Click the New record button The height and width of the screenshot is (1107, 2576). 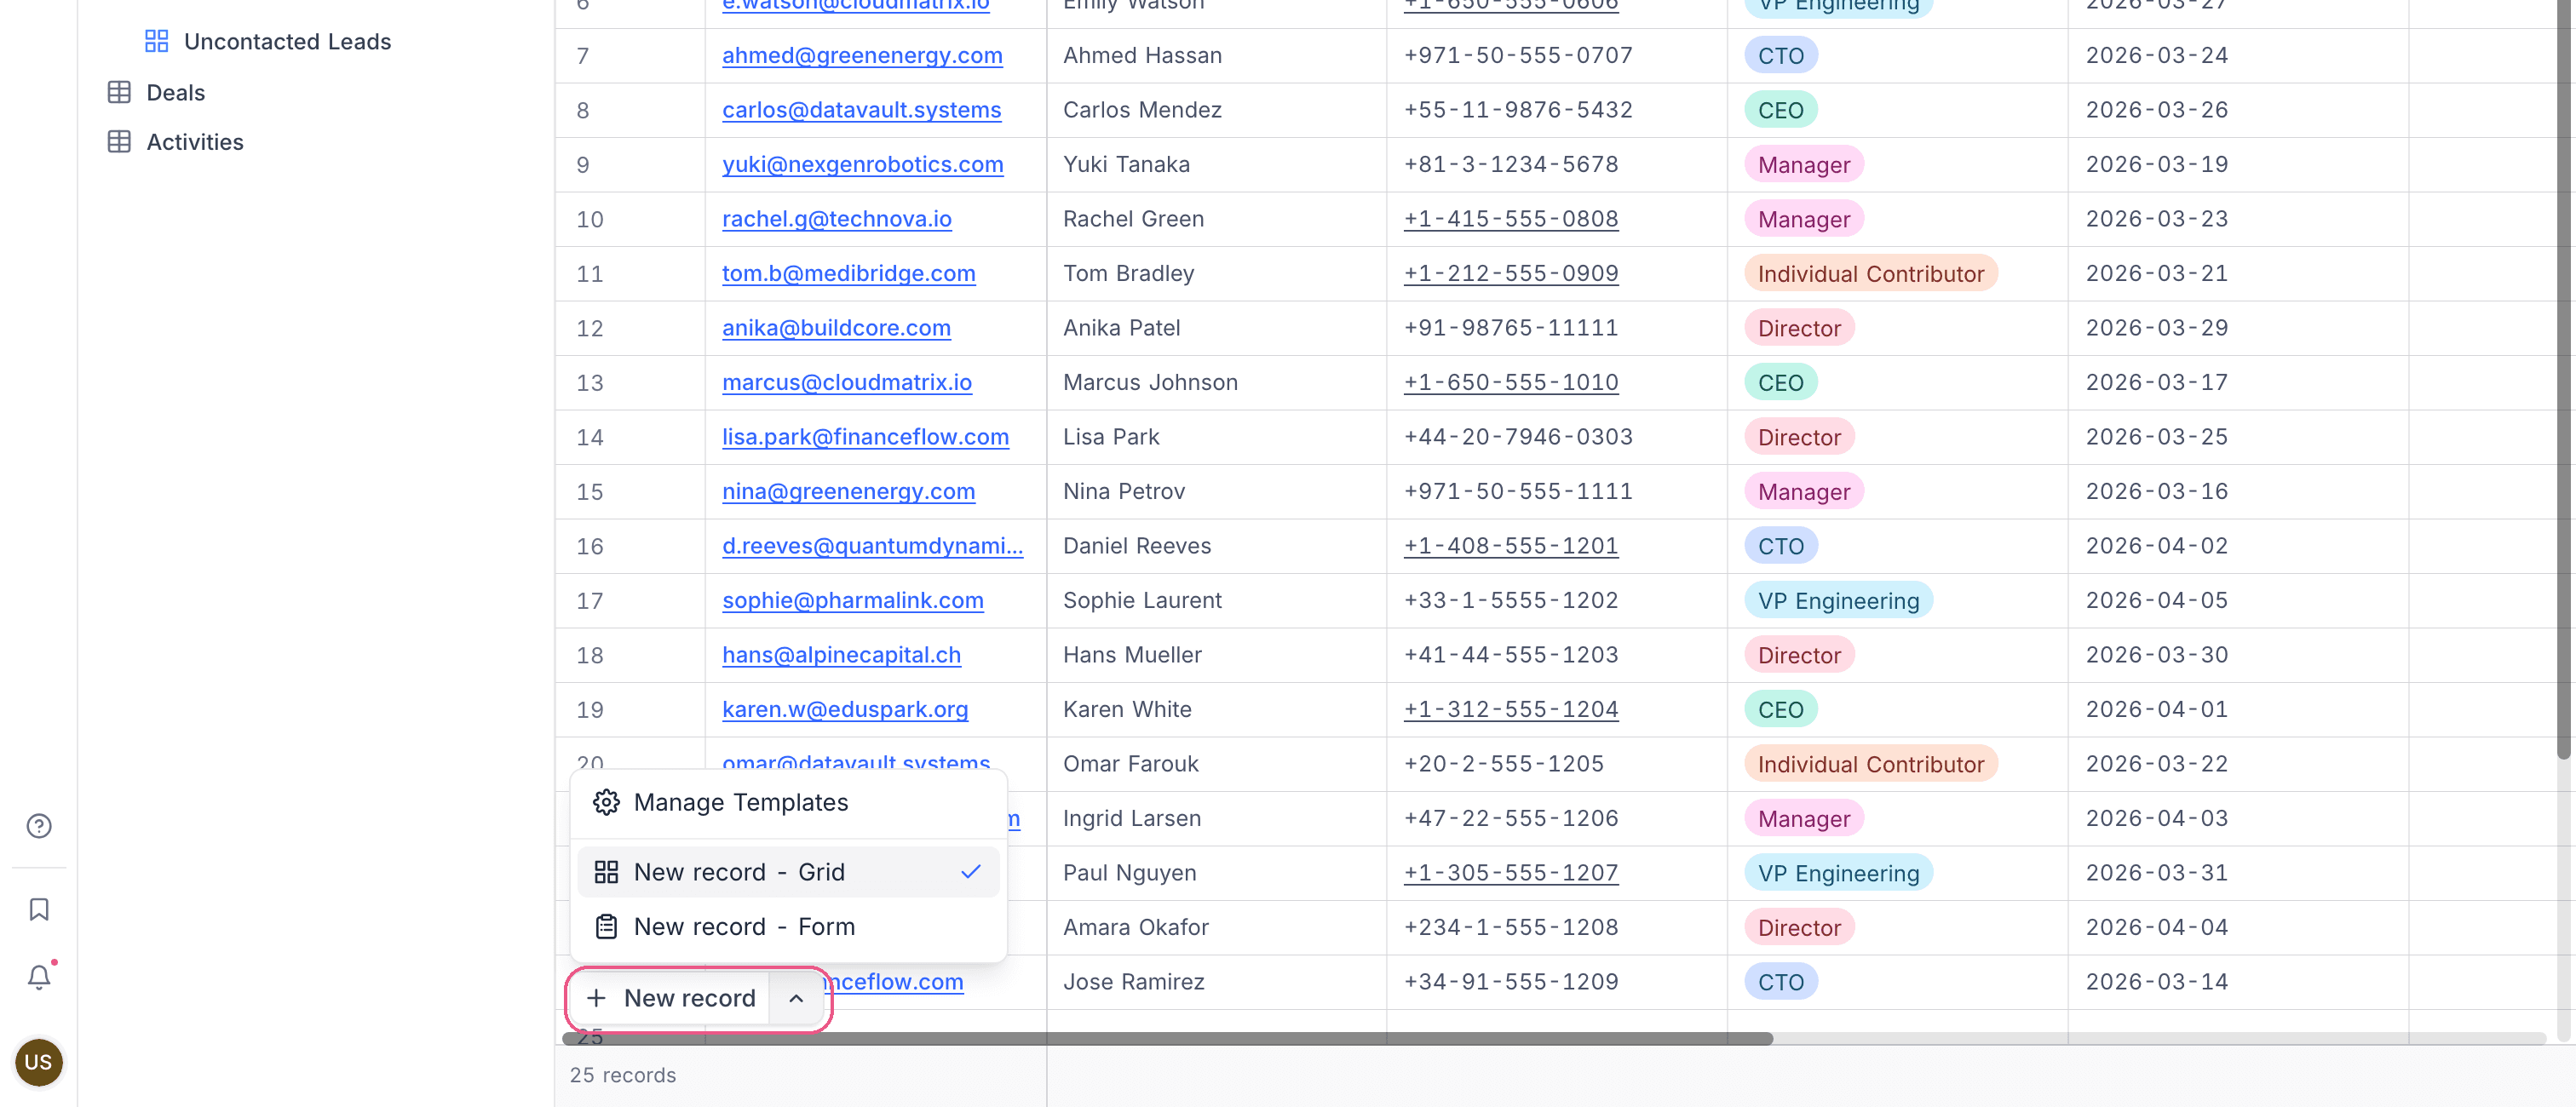[671, 998]
